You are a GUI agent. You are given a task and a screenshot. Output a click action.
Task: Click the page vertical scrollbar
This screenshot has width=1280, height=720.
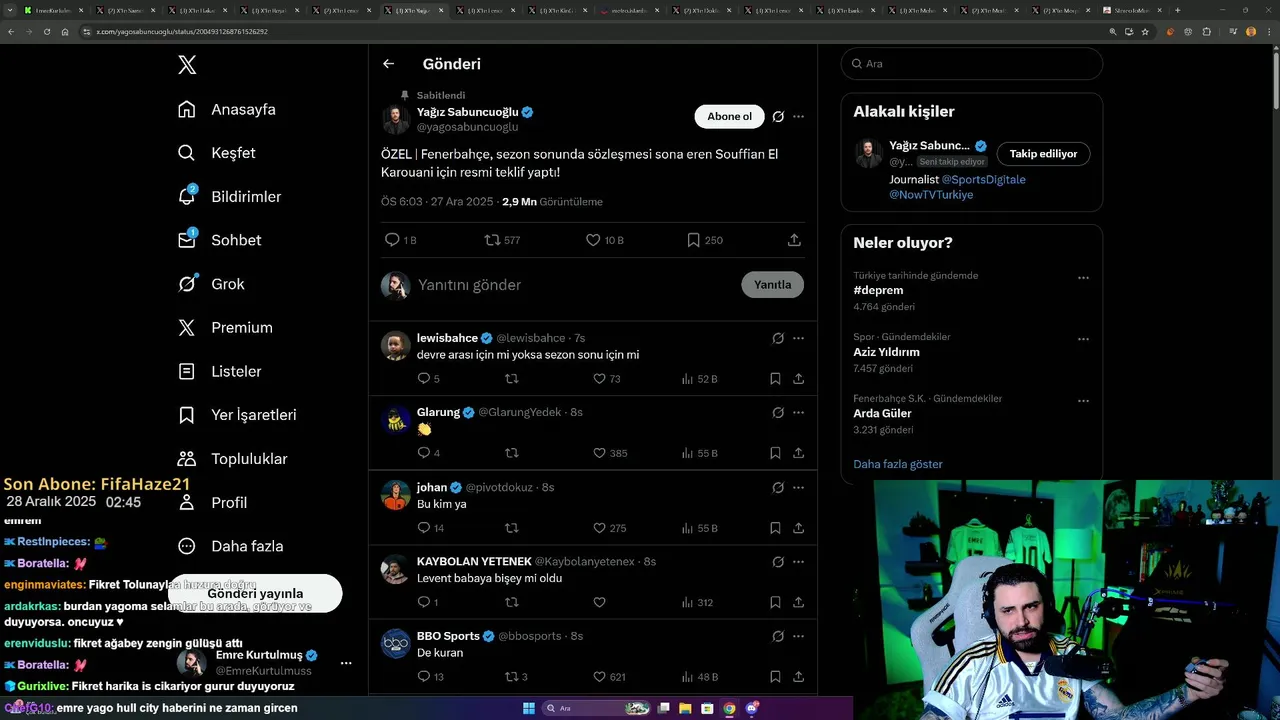(x=1275, y=80)
